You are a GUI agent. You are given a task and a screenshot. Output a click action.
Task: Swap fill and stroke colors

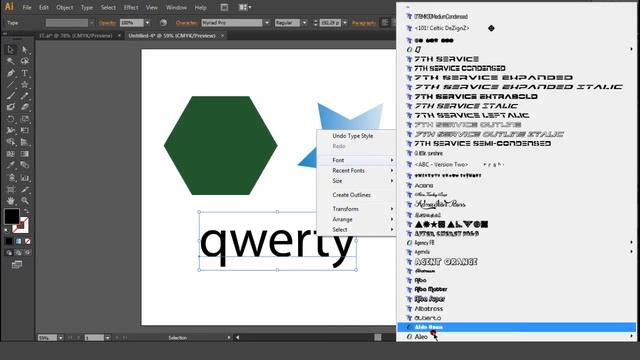point(27,211)
